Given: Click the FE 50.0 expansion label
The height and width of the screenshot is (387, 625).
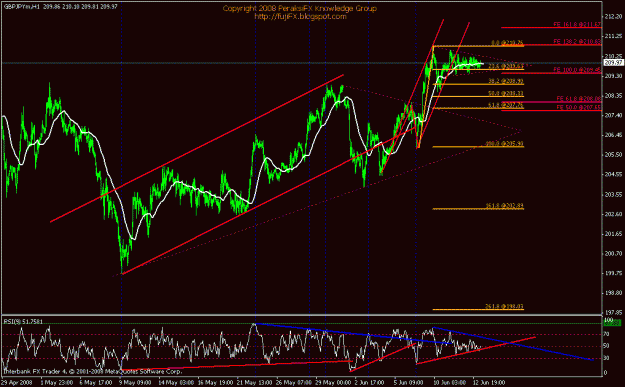Looking at the screenshot, I should click(x=578, y=108).
